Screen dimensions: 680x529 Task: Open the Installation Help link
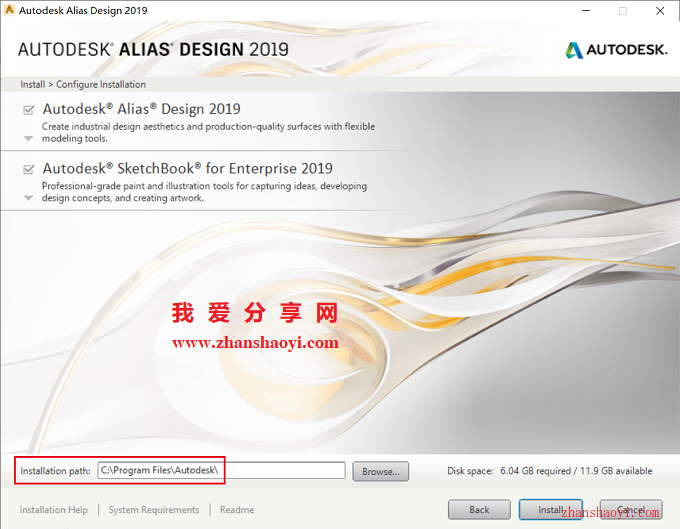point(53,510)
